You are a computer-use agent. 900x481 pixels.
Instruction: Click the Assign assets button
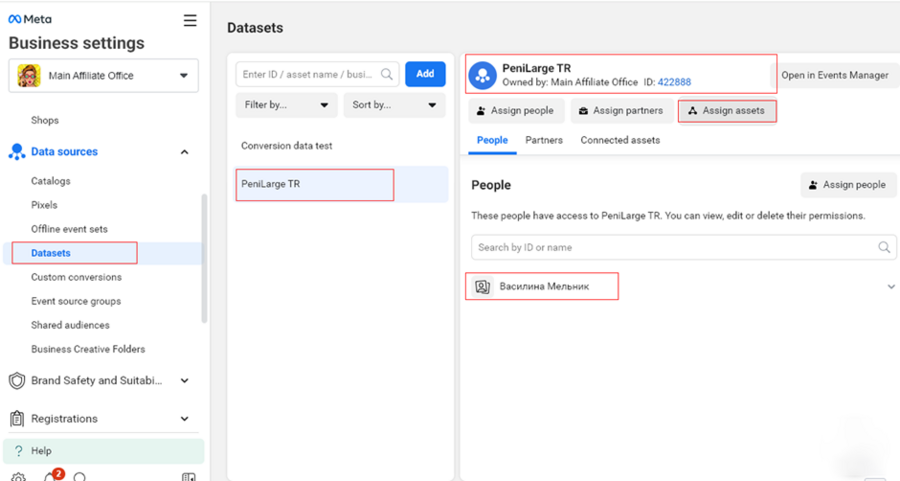(x=727, y=111)
